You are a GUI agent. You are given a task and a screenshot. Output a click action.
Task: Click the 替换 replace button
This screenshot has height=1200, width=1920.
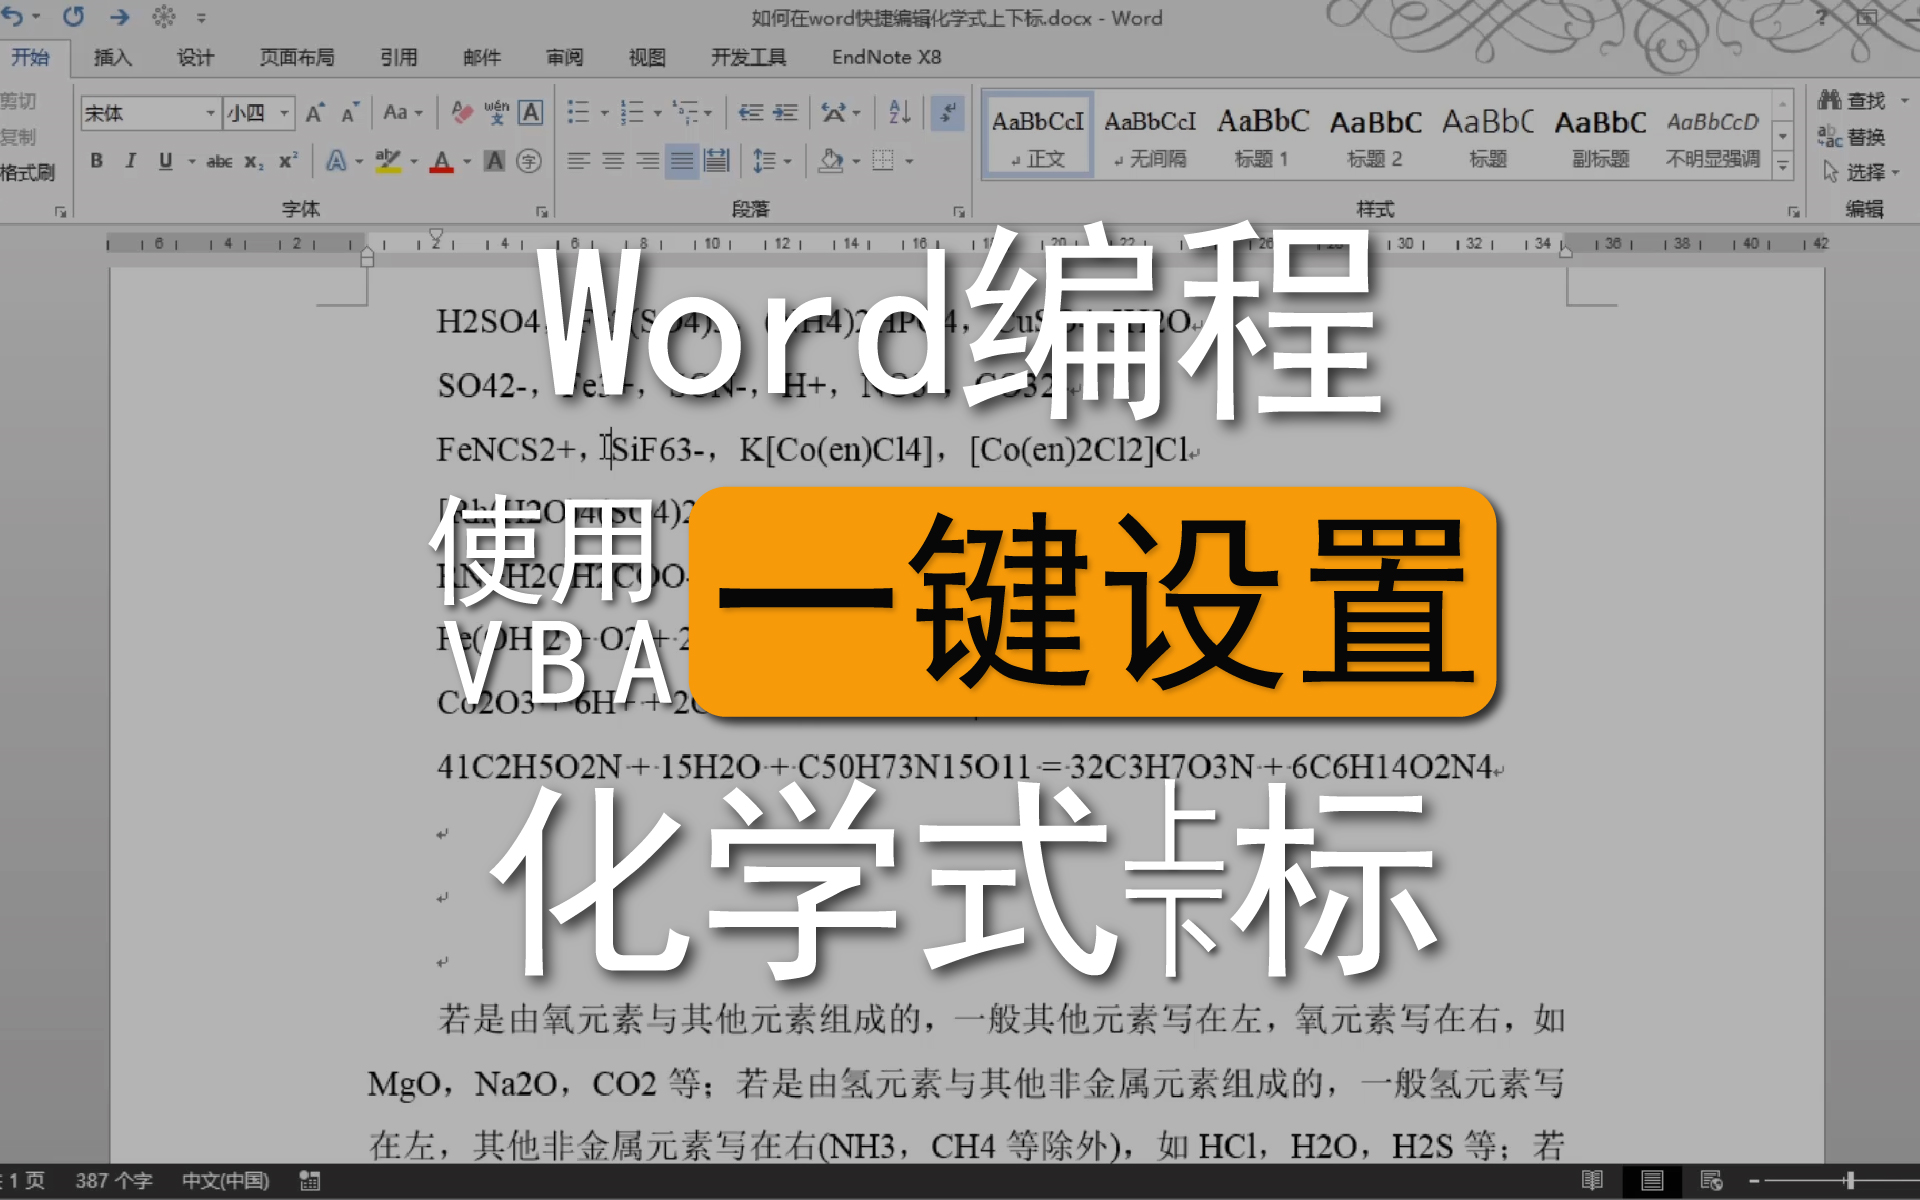(1853, 137)
